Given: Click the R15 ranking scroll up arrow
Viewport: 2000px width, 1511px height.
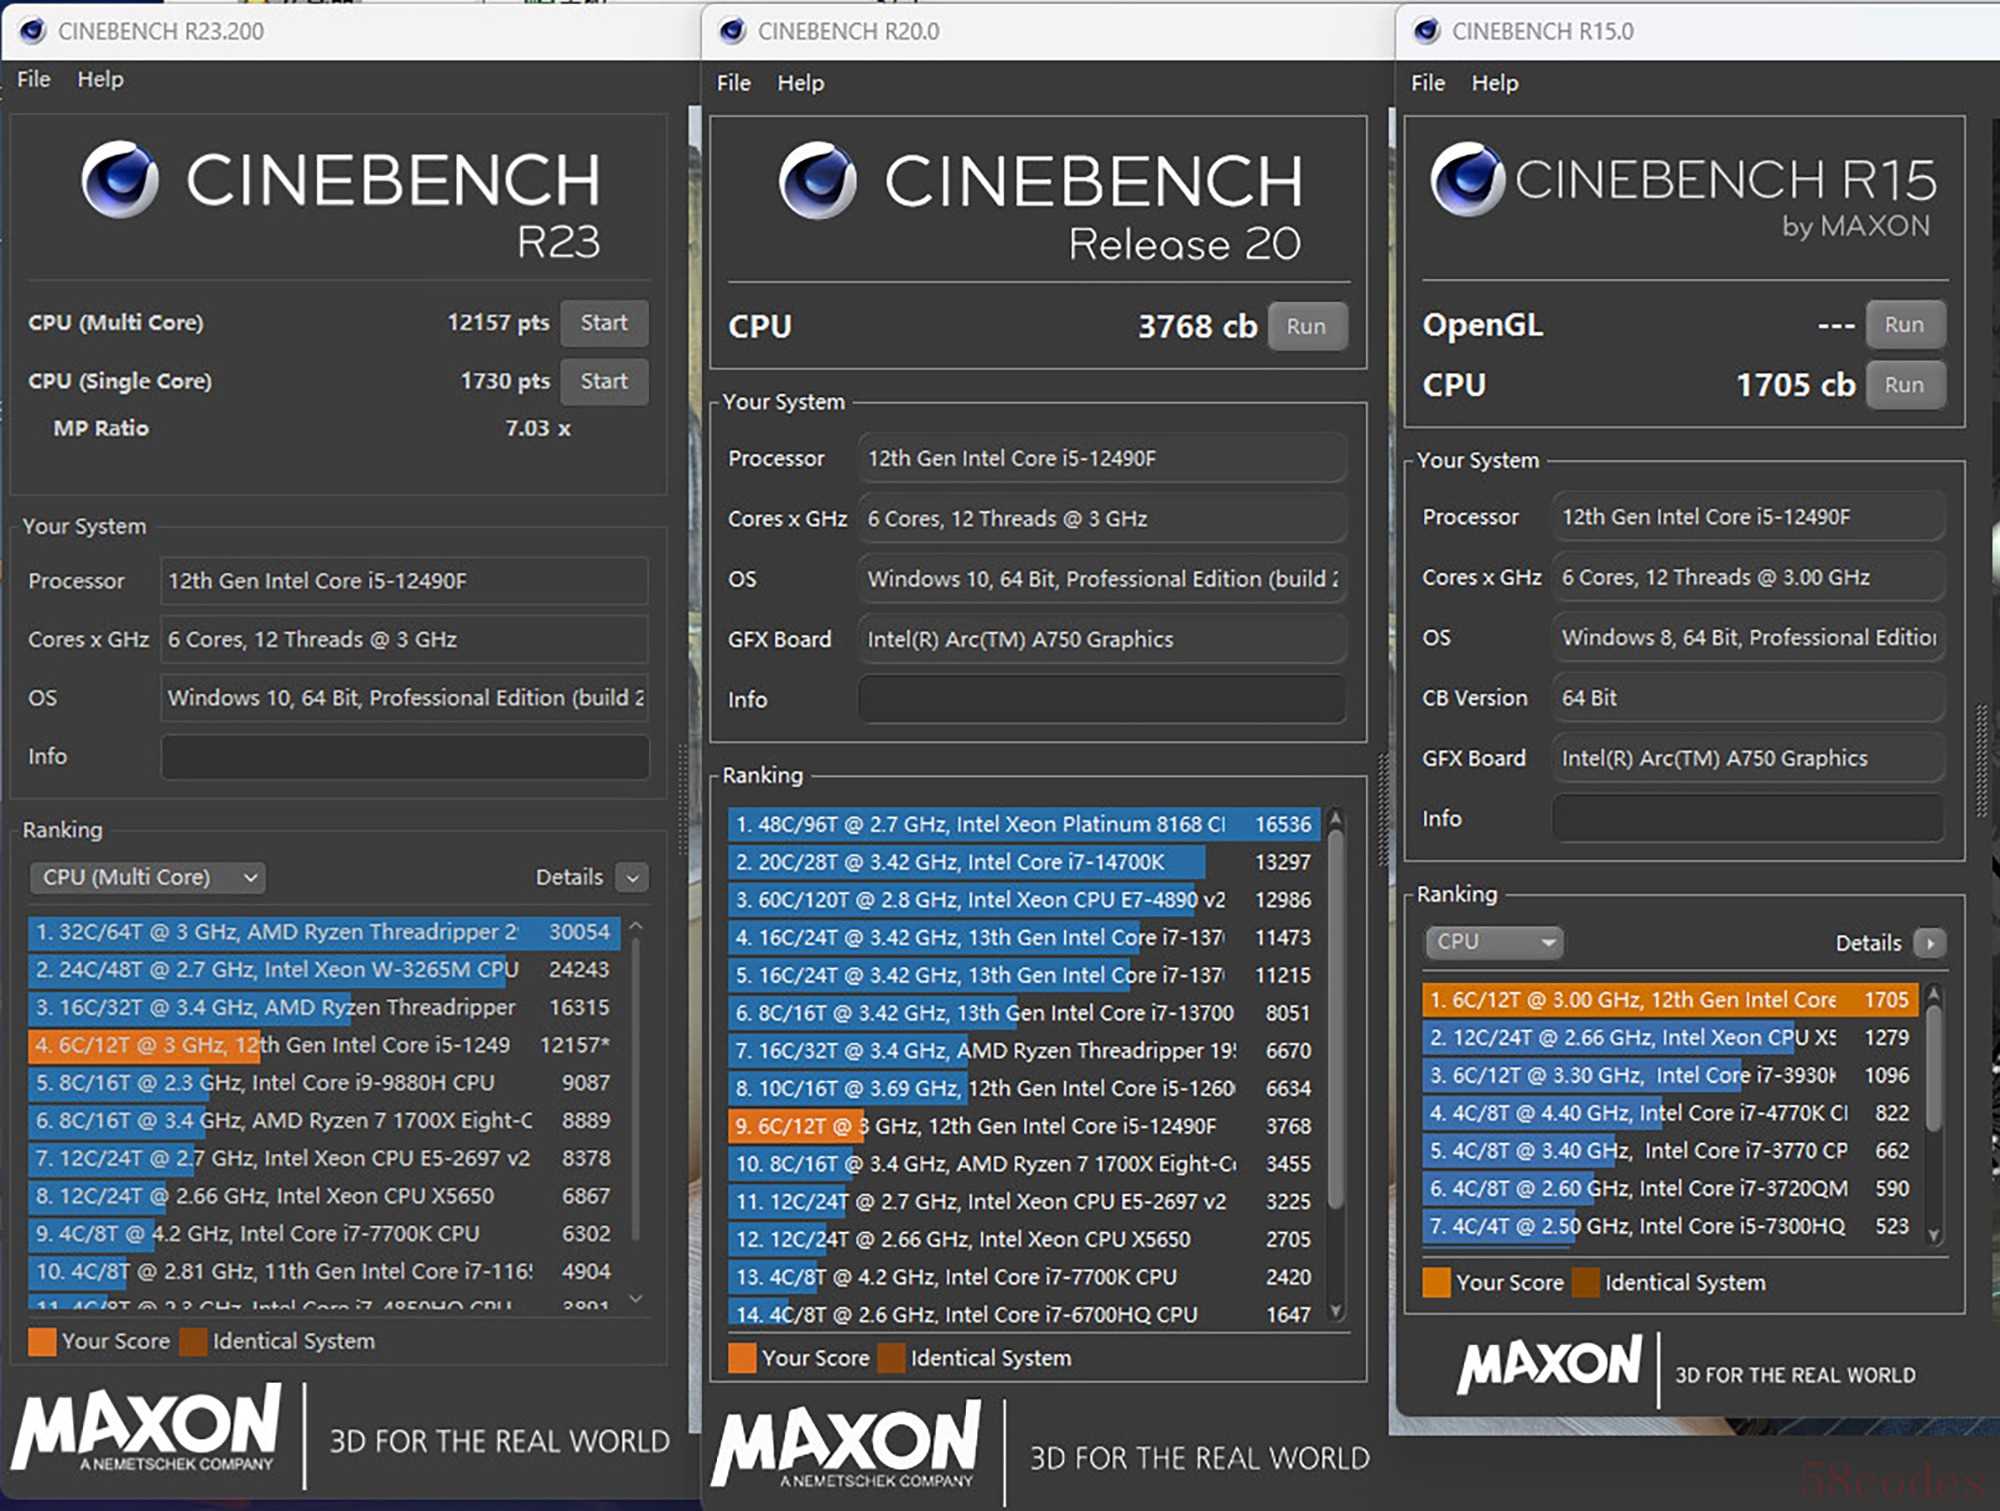Looking at the screenshot, I should pos(1934,994).
